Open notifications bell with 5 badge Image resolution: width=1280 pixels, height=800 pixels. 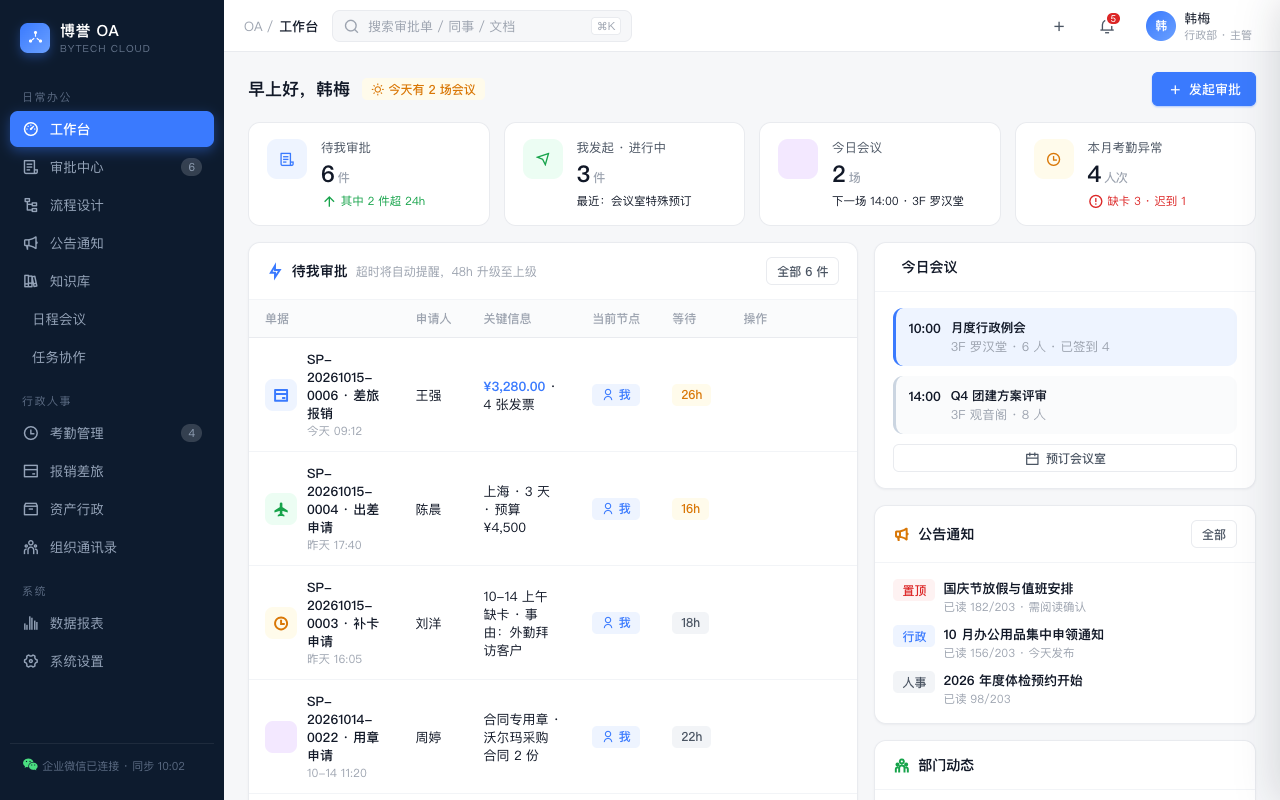1107,26
